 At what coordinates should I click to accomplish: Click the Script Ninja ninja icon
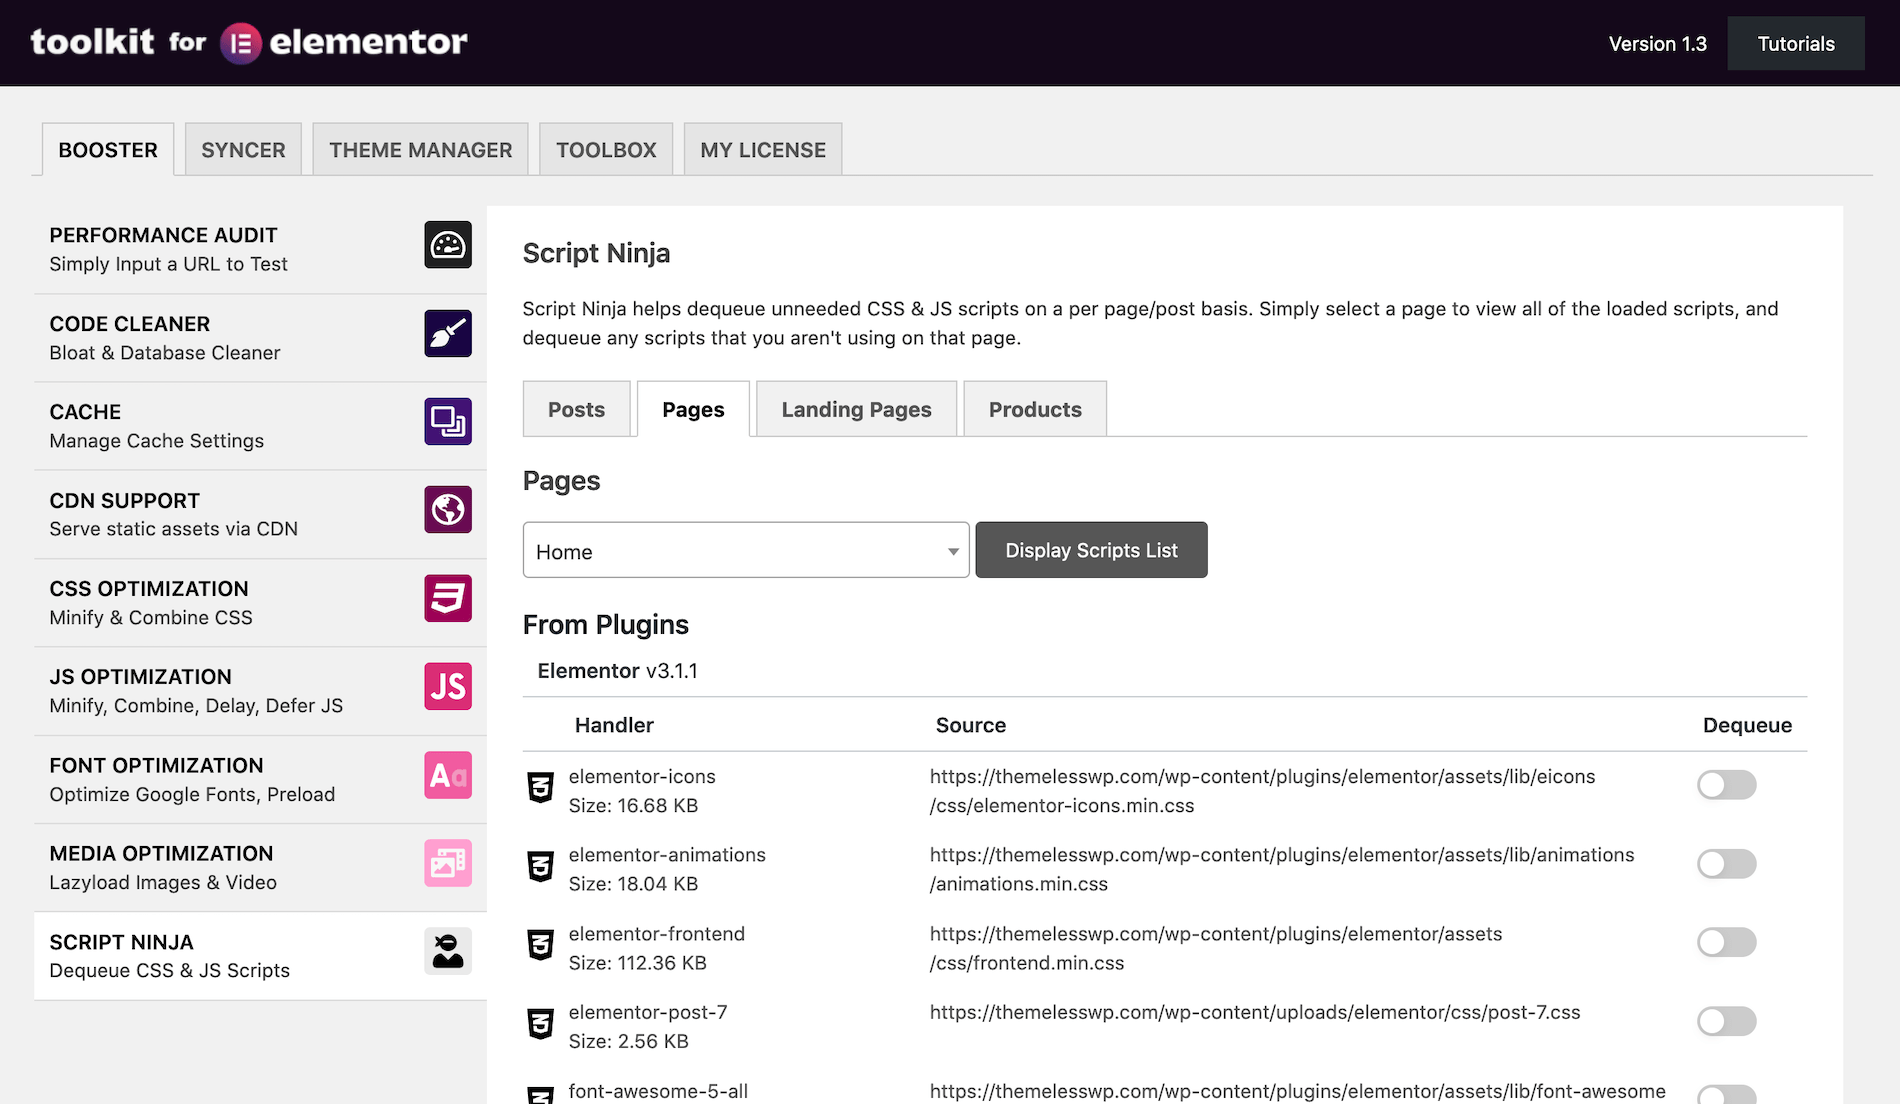click(448, 951)
